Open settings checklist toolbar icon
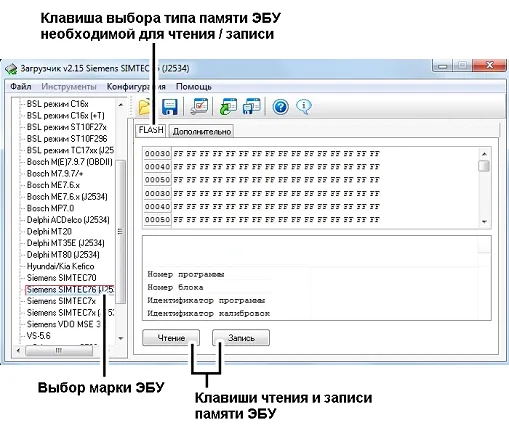Viewport: 509px width, 428px height. coord(199,107)
